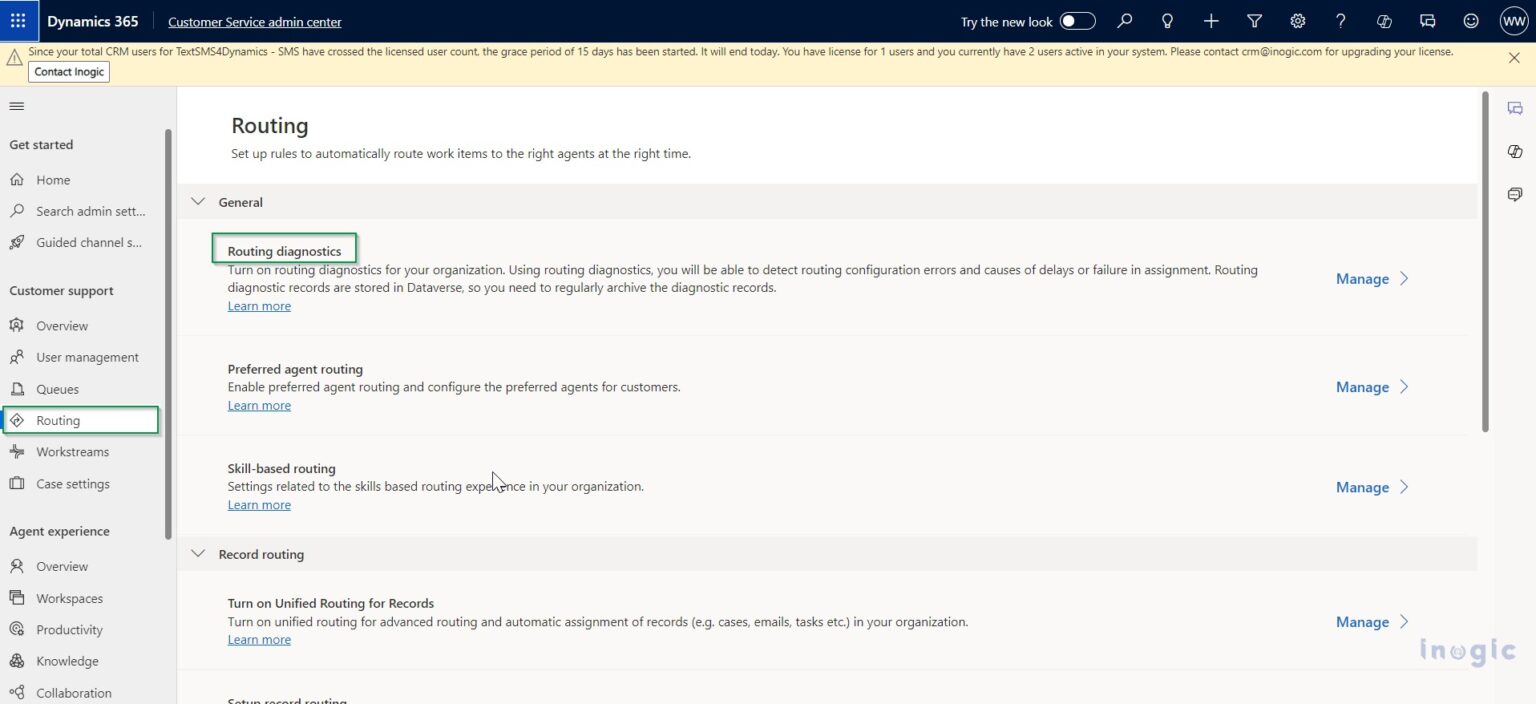1536x704 pixels.
Task: Collapse the General section
Action: [198, 201]
